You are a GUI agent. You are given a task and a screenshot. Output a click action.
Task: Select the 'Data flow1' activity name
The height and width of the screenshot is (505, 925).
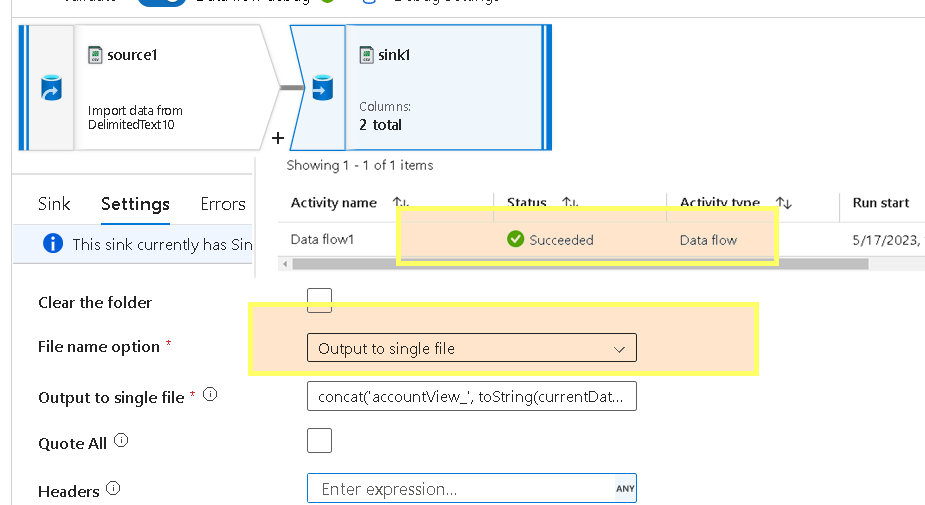click(322, 239)
